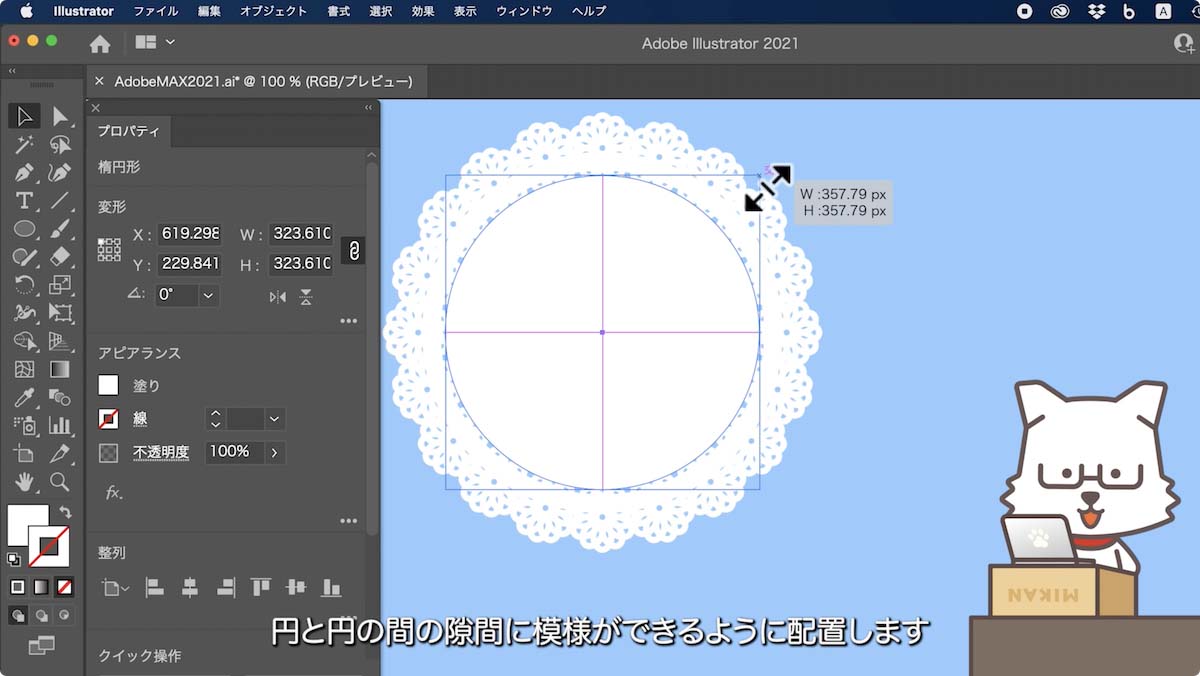
Task: Align objects to vertical center
Action: click(x=296, y=588)
